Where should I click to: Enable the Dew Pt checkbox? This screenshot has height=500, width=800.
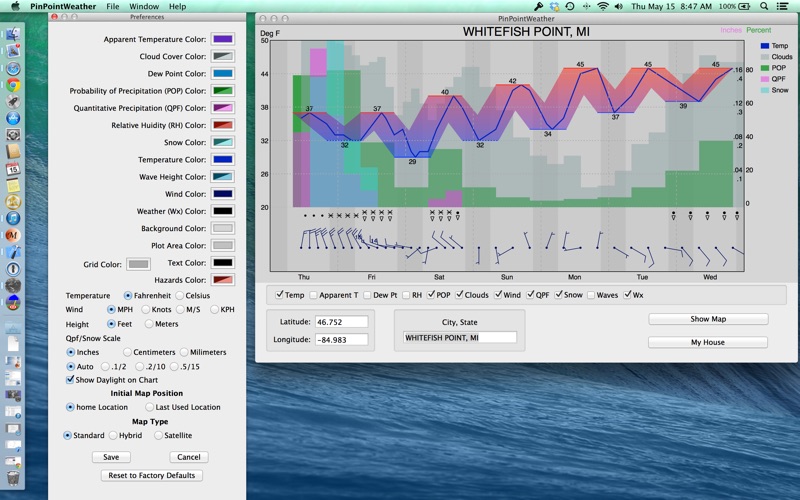[x=367, y=295]
